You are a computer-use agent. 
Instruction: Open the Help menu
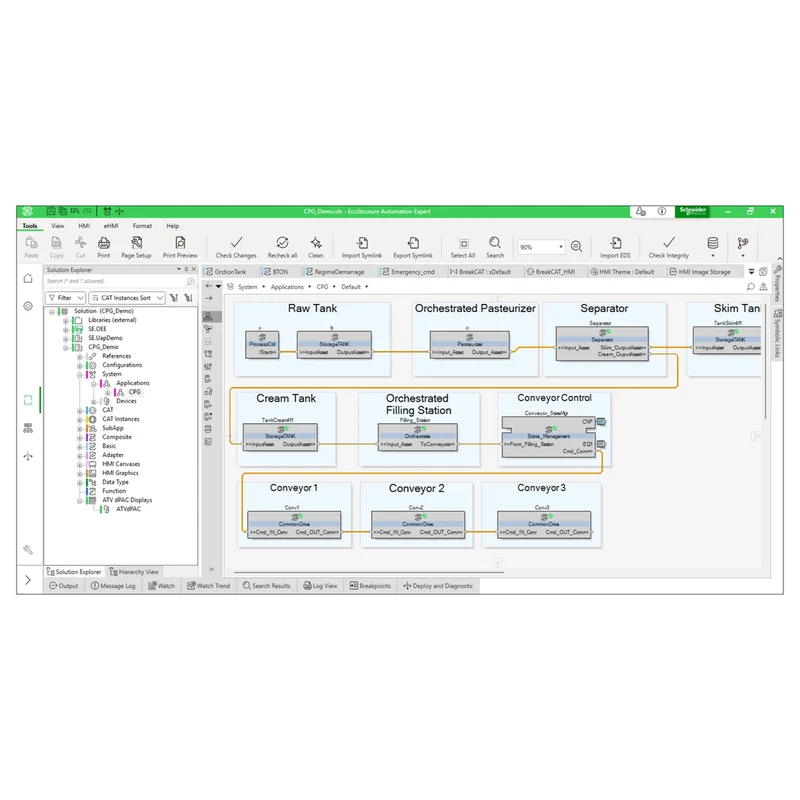(x=172, y=226)
